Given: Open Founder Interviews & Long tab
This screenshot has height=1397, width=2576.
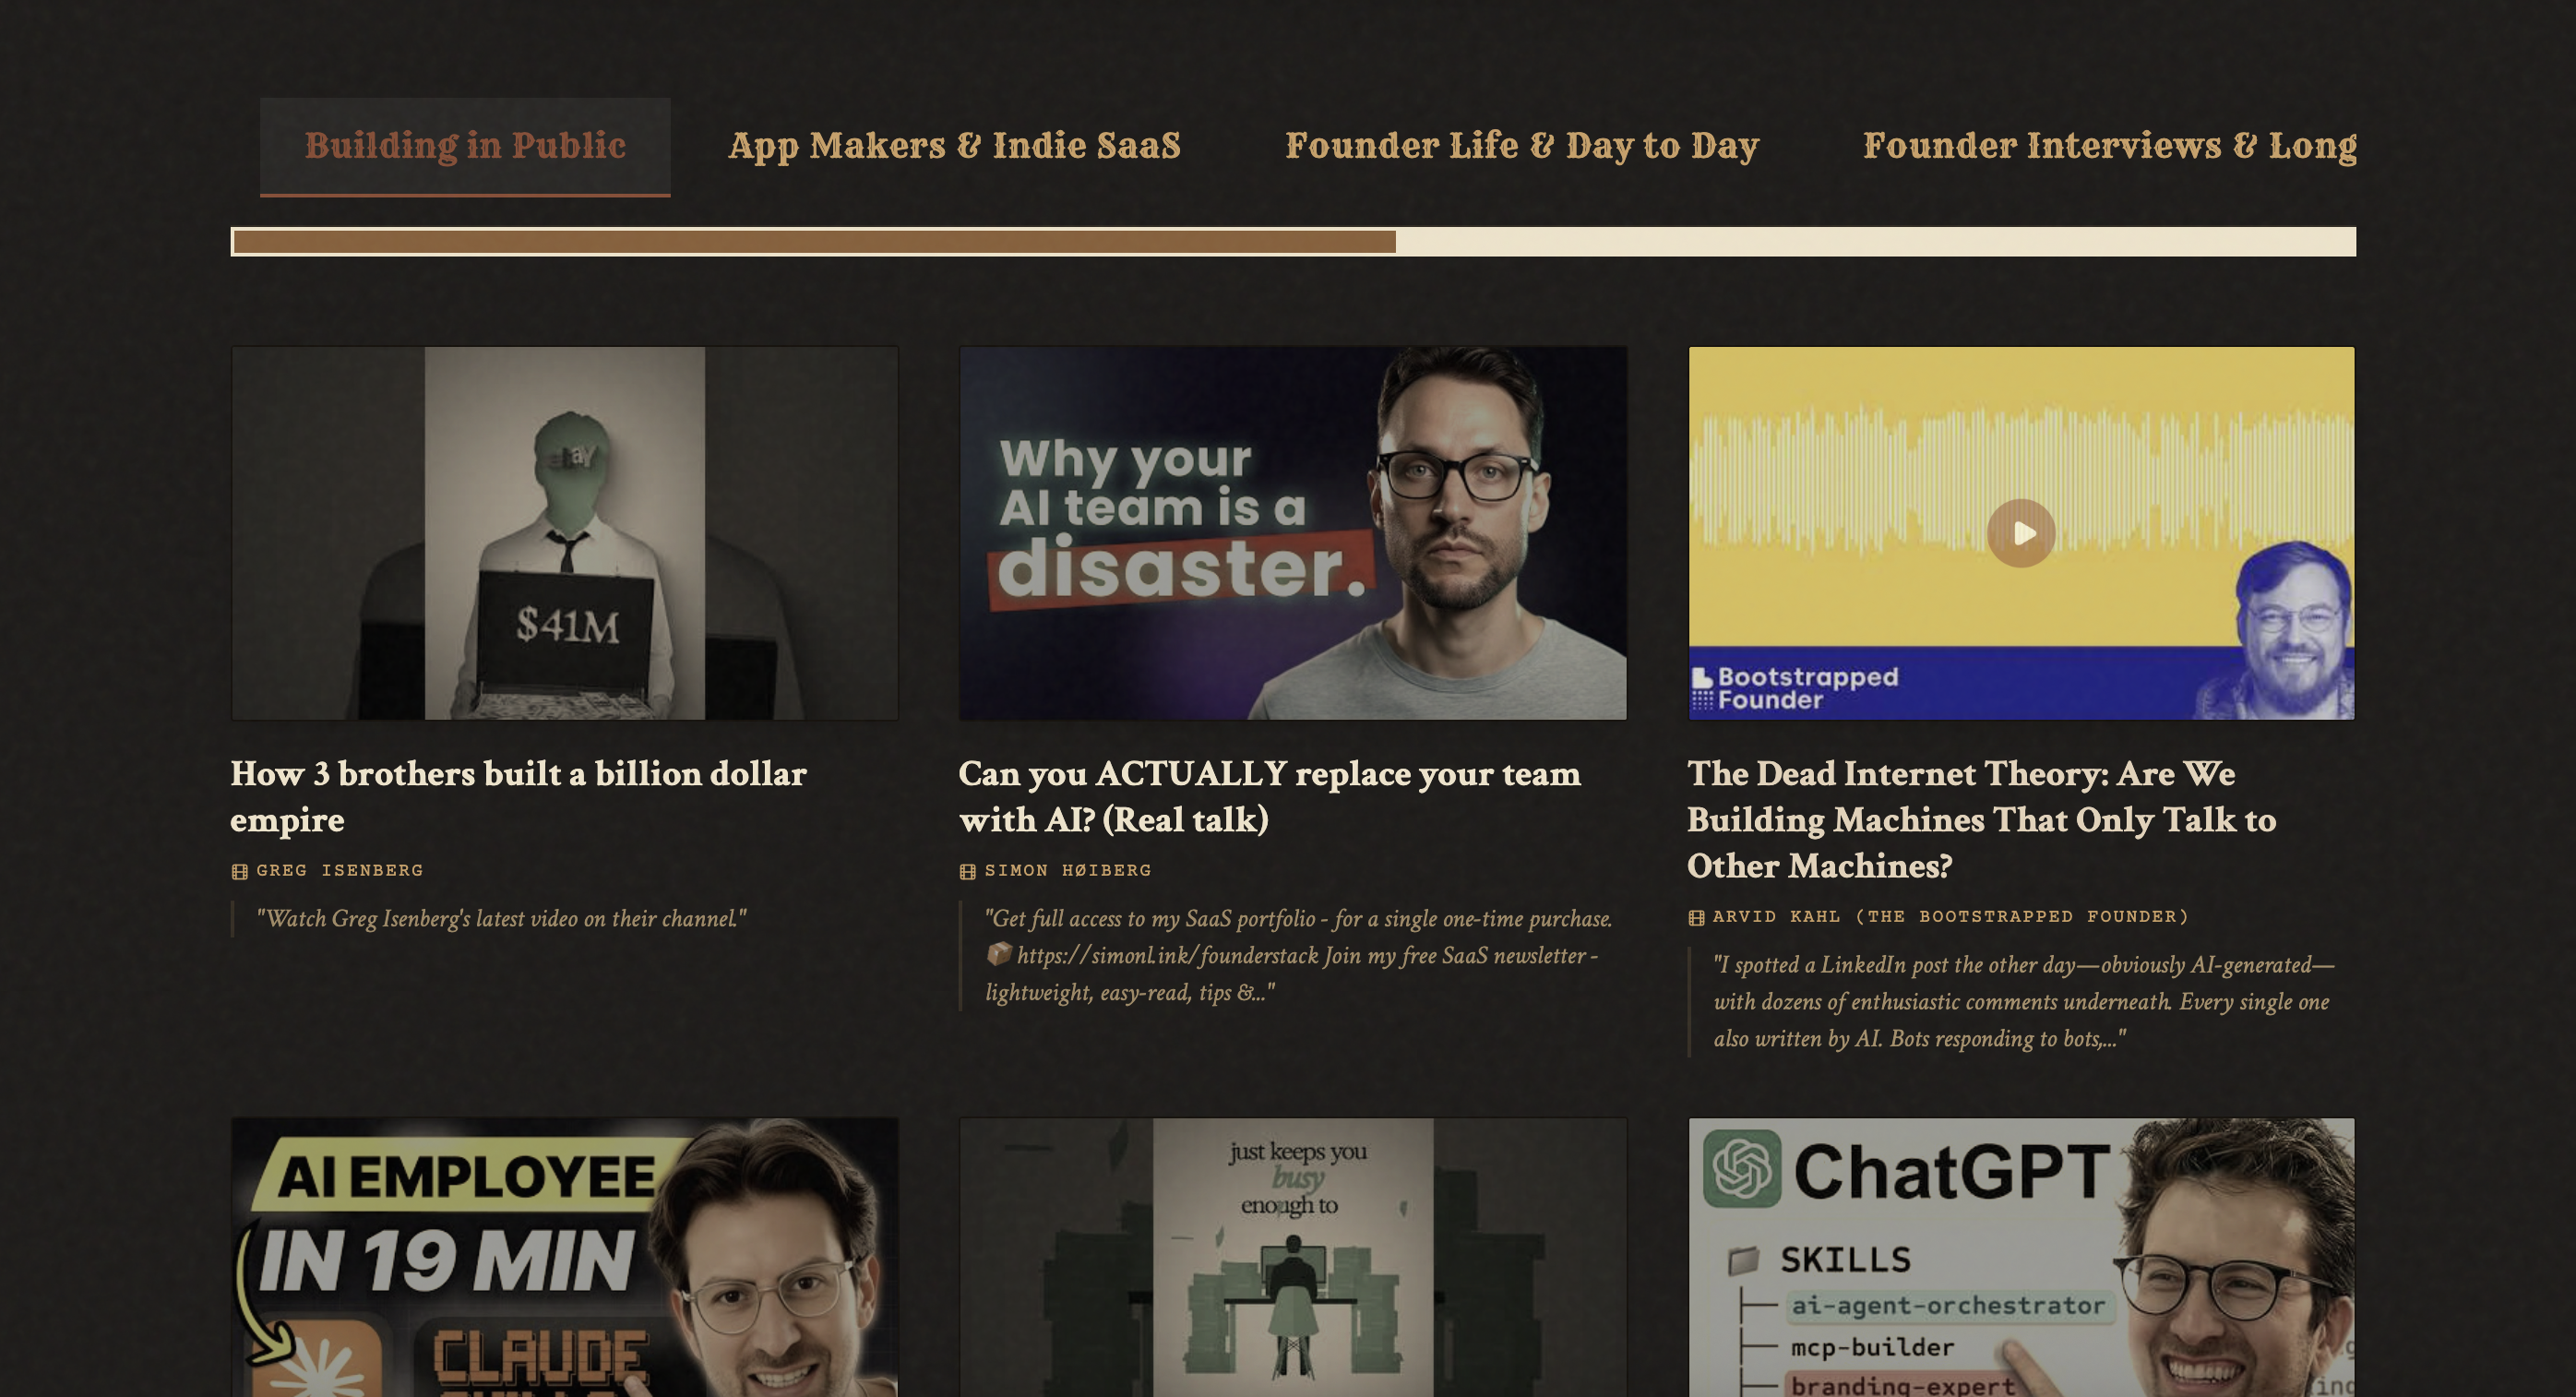Looking at the screenshot, I should (x=2108, y=146).
